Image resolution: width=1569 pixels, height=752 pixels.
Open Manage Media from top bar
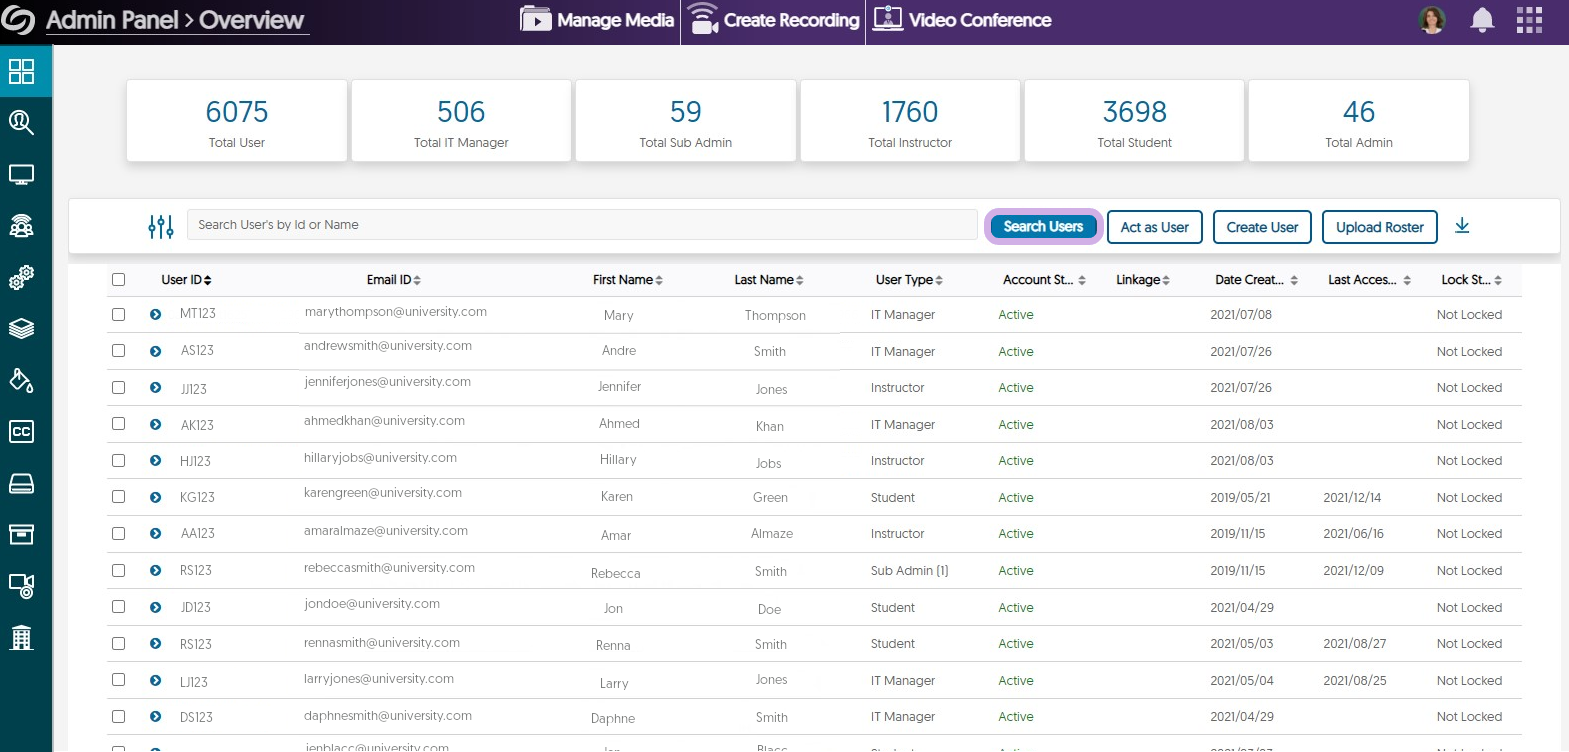pyautogui.click(x=597, y=20)
